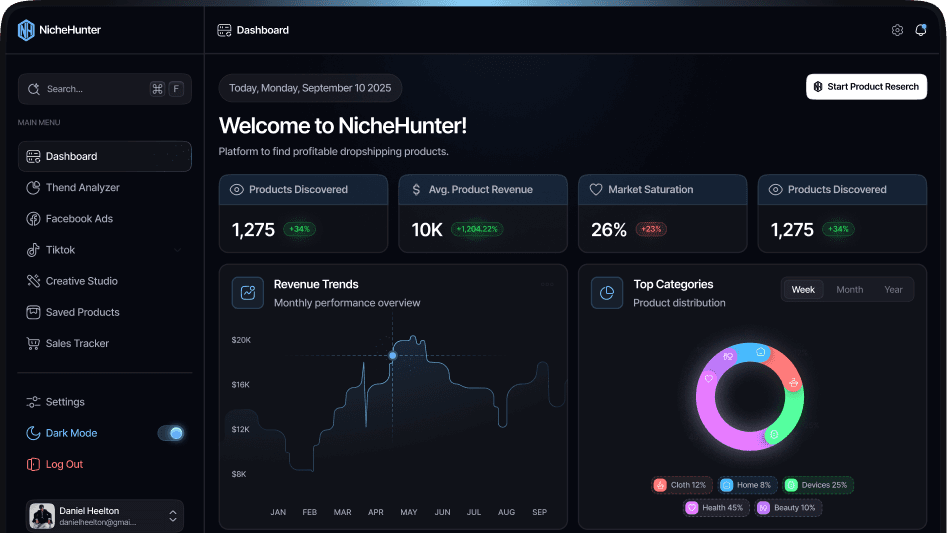Open Sales Tracker page
This screenshot has height=533, width=947.
[x=104, y=343]
